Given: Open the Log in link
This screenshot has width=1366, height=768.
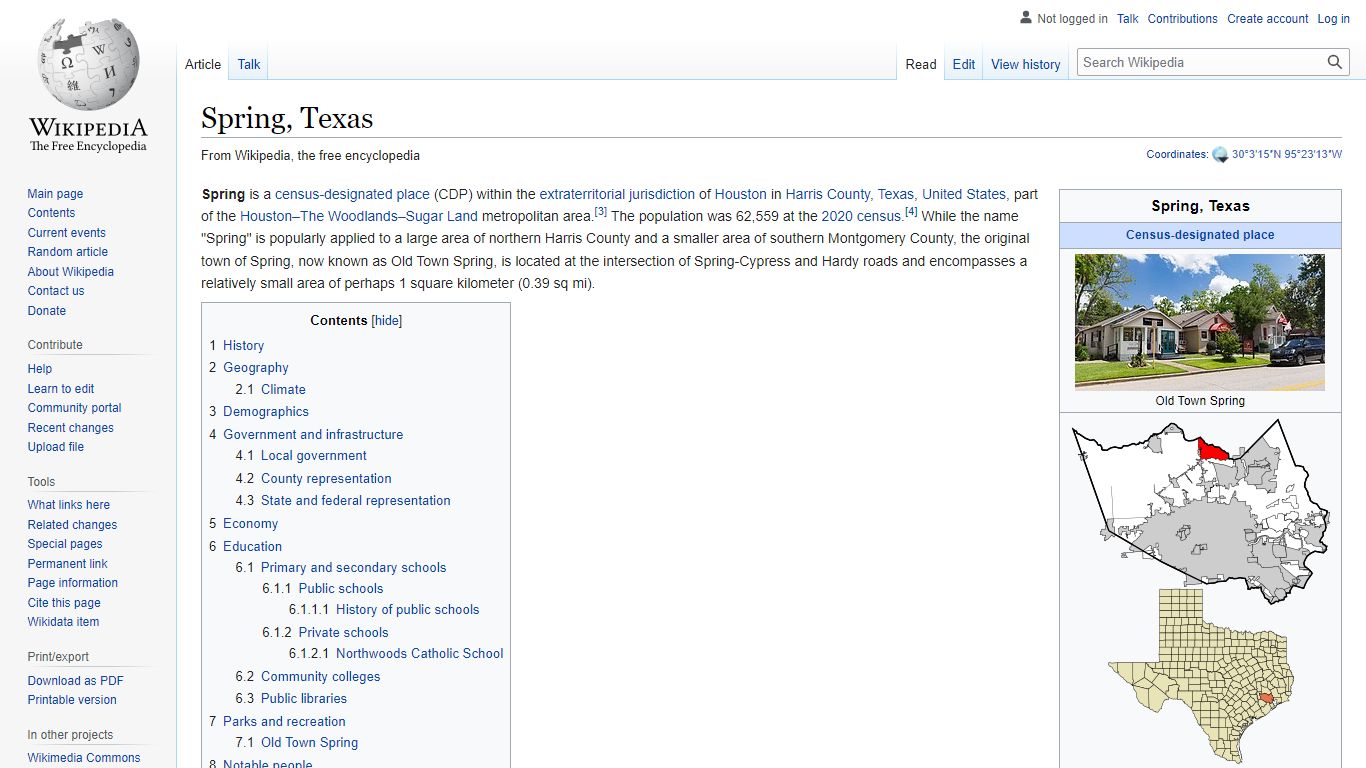Looking at the screenshot, I should tap(1334, 18).
